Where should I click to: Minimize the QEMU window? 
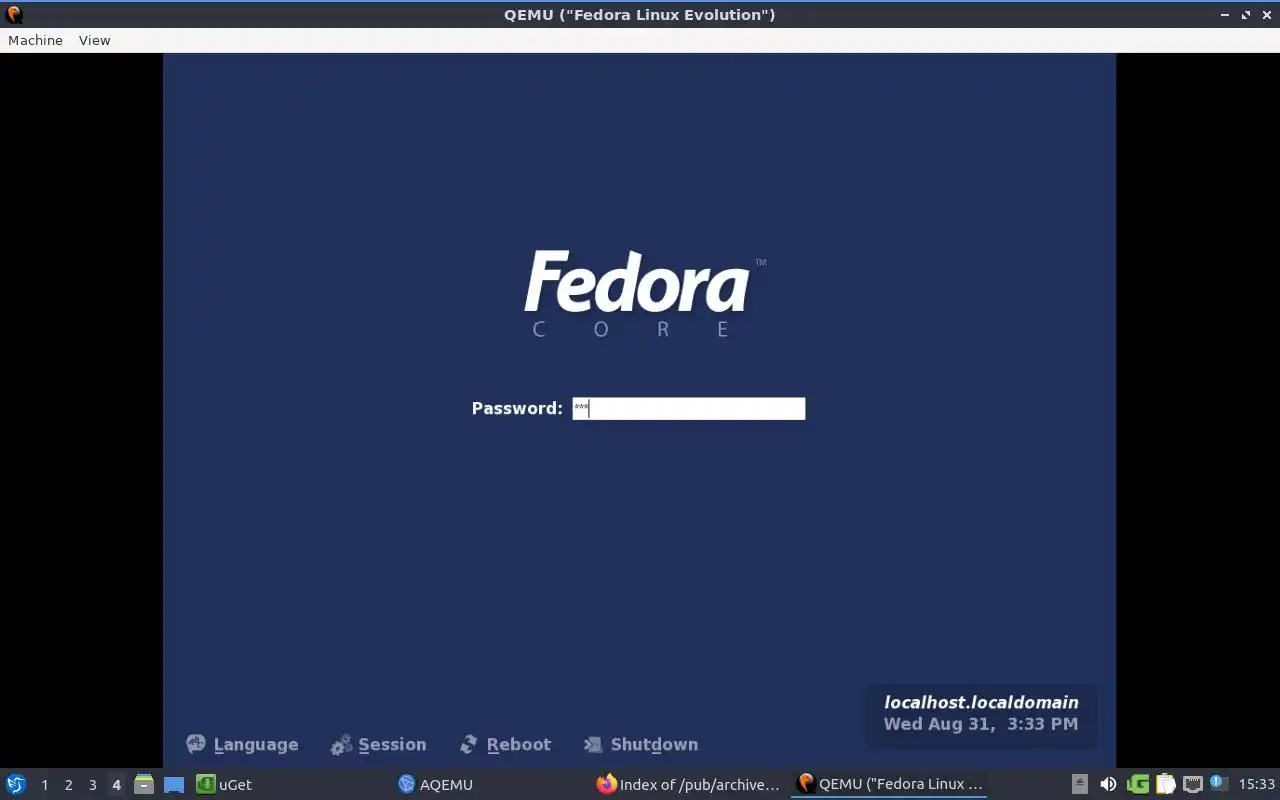[x=1225, y=14]
